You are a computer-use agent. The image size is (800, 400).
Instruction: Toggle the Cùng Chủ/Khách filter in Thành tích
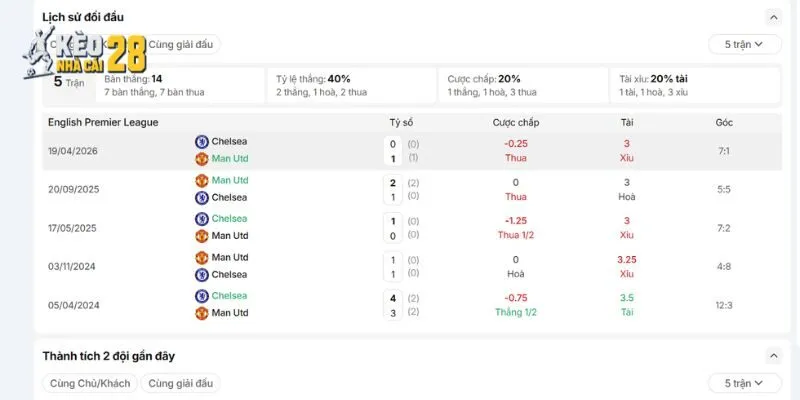click(x=90, y=383)
